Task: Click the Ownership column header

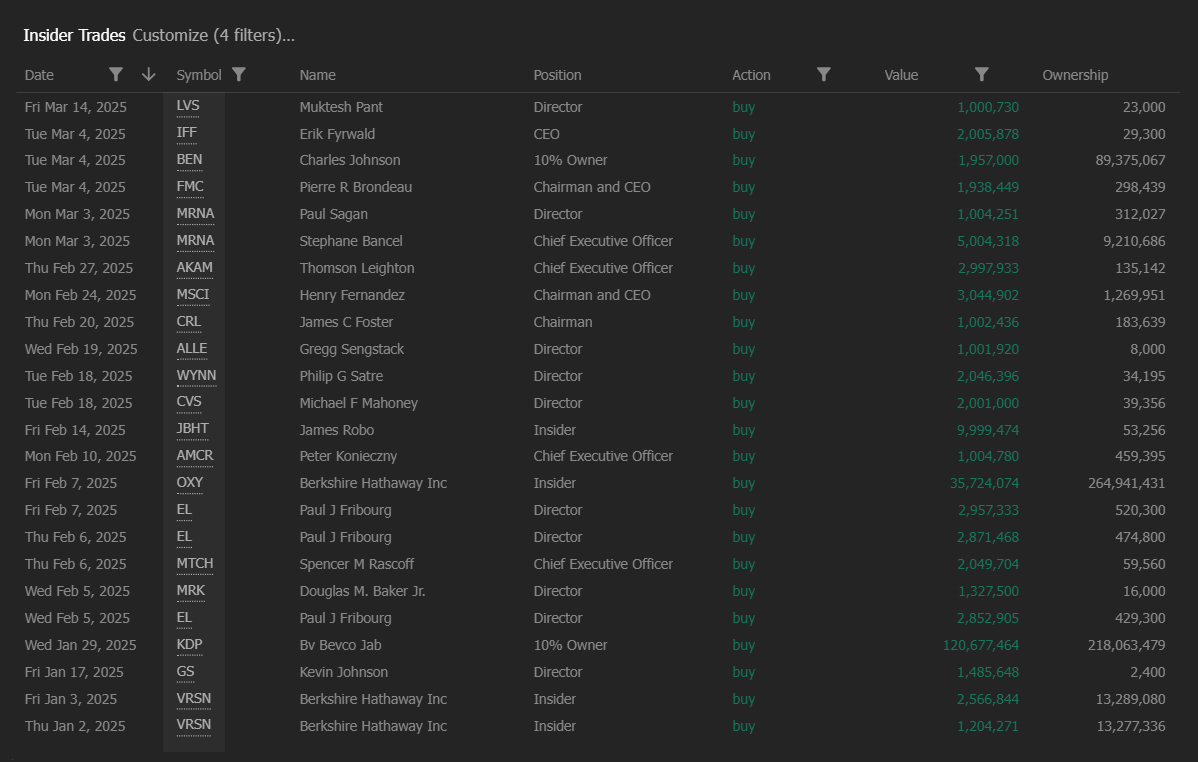Action: [1075, 74]
